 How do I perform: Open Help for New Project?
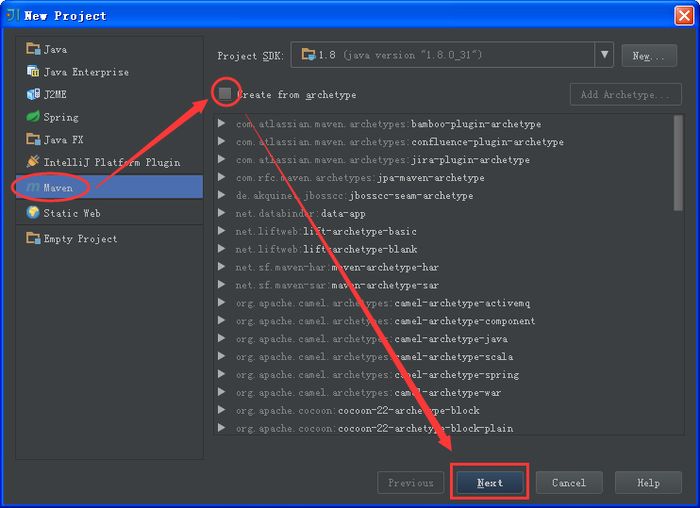click(x=648, y=483)
